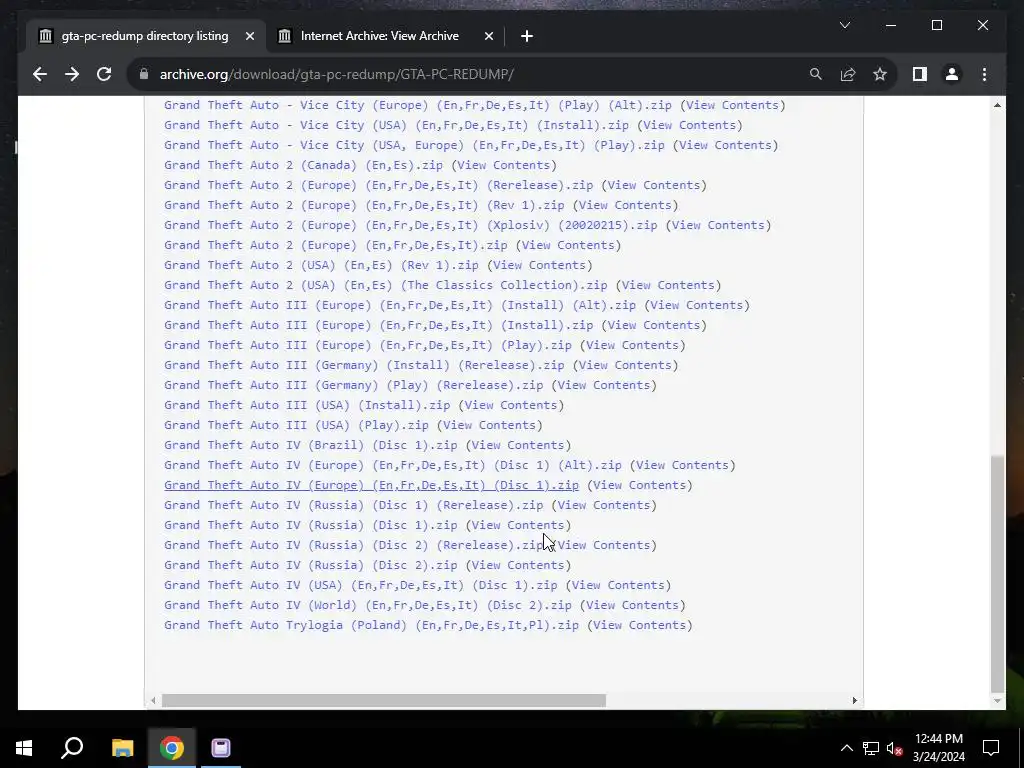The width and height of the screenshot is (1024, 768).
Task: Download GTA IV (Brazil) (Disc 1).zip
Action: coord(310,445)
